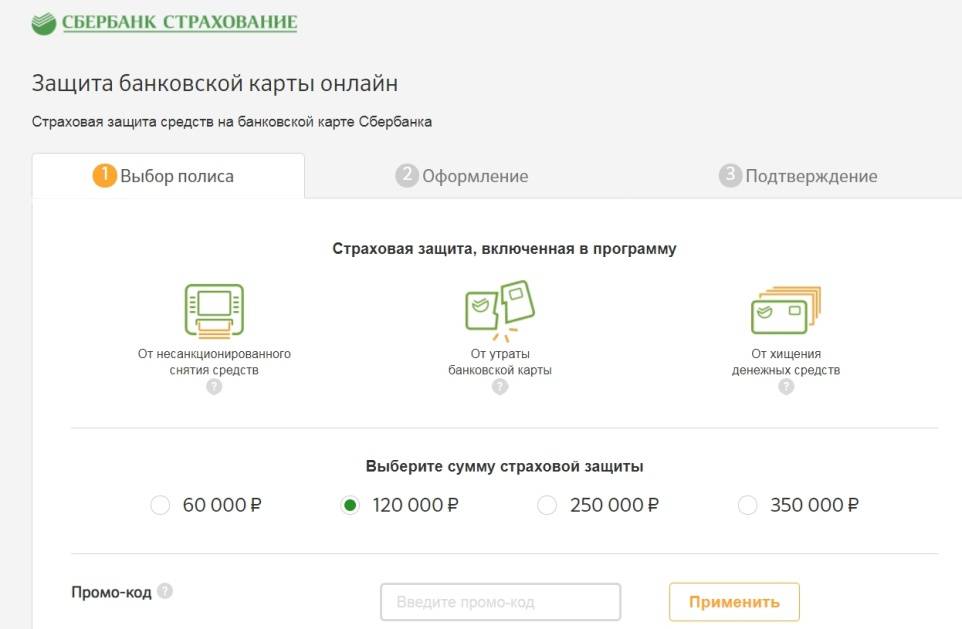Viewport: 962px width, 629px height.
Task: Switch to the Выбор полиса tab
Action: pyautogui.click(x=168, y=176)
